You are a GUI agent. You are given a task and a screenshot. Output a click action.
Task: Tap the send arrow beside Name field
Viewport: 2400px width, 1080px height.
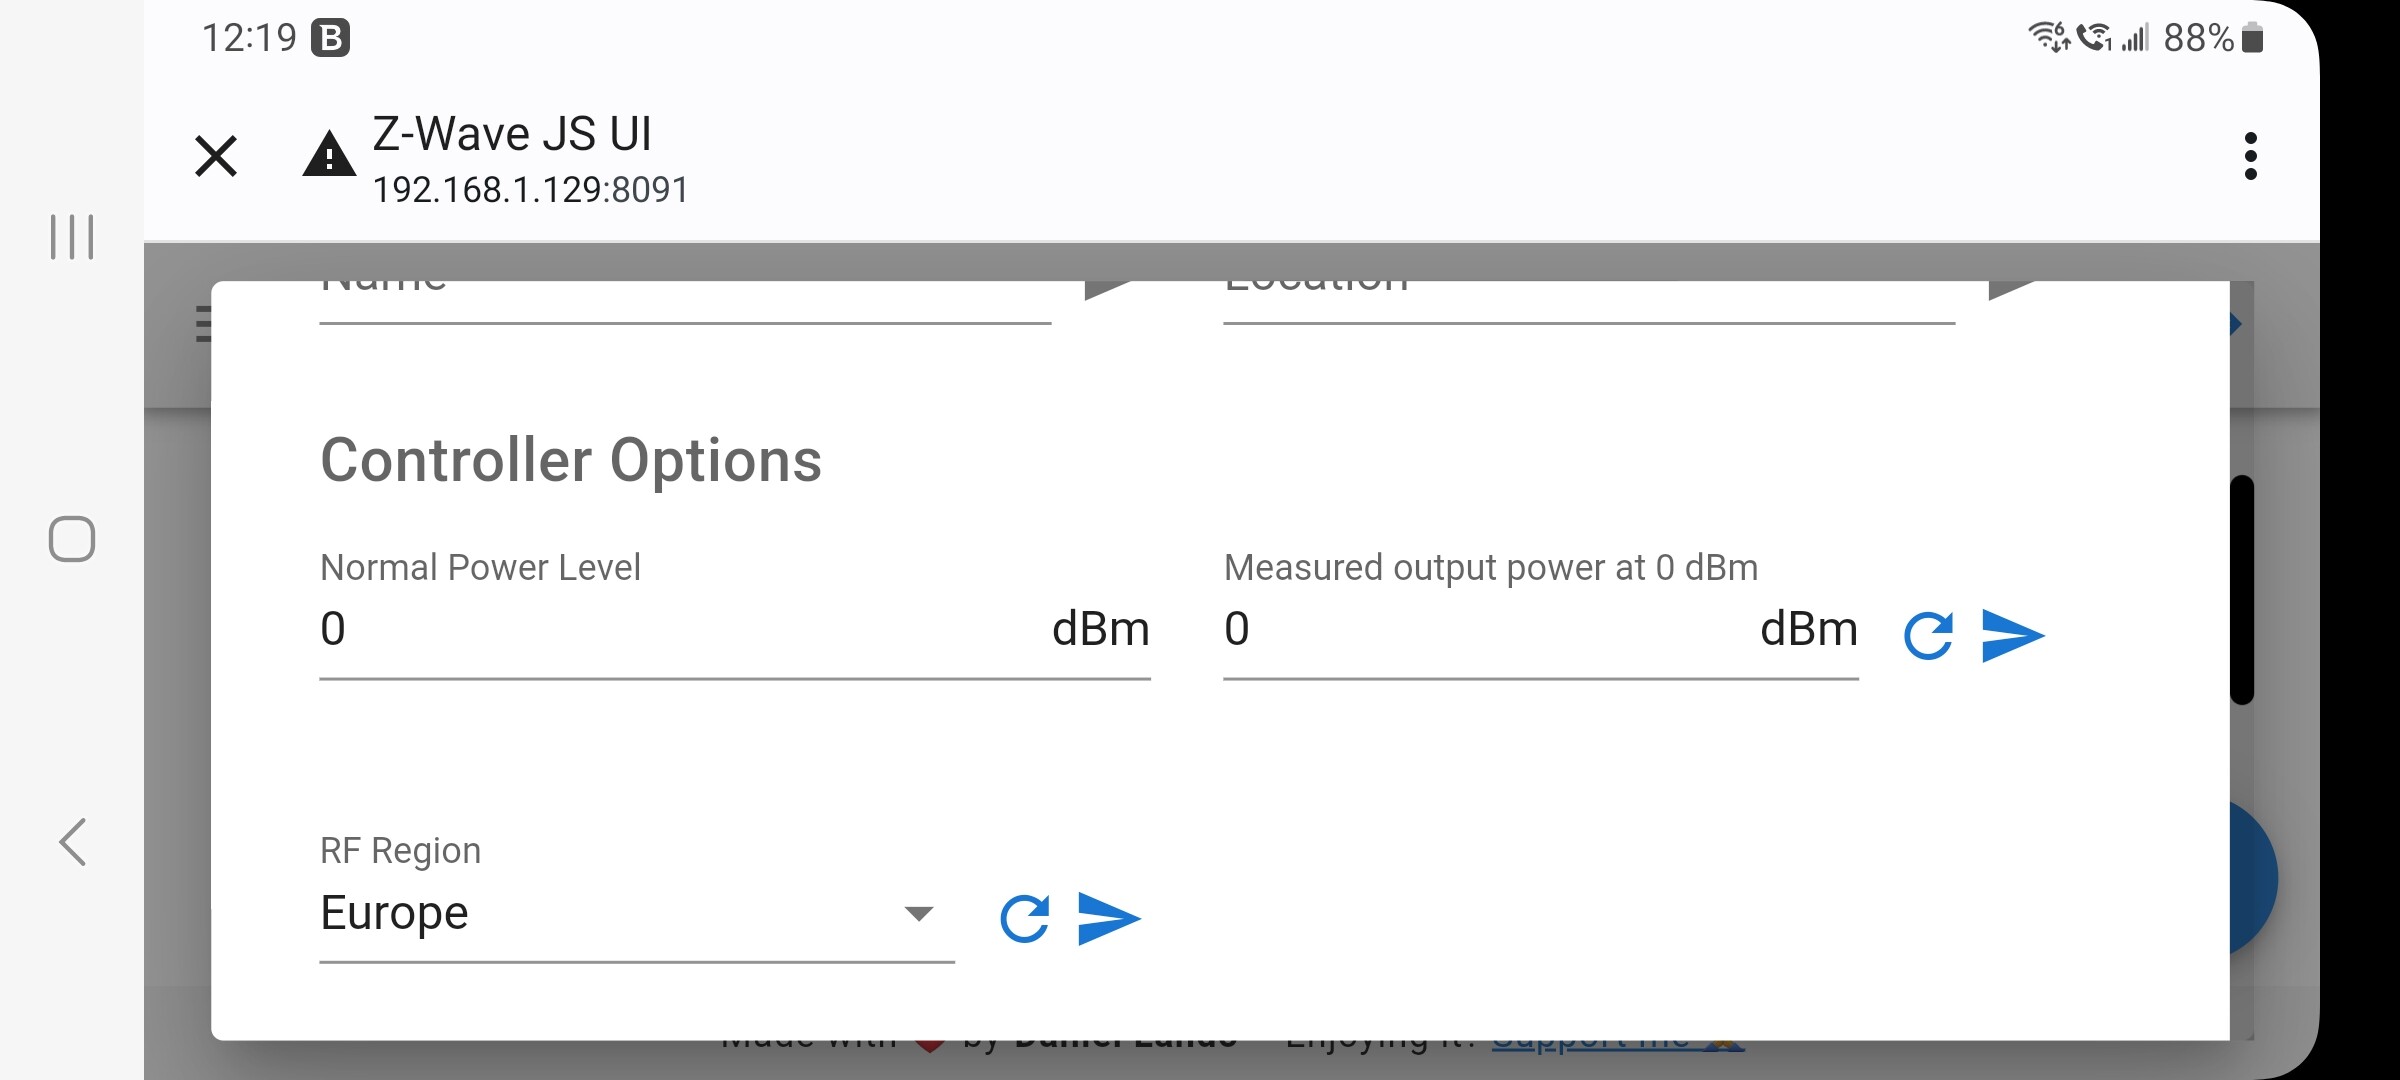(1108, 290)
